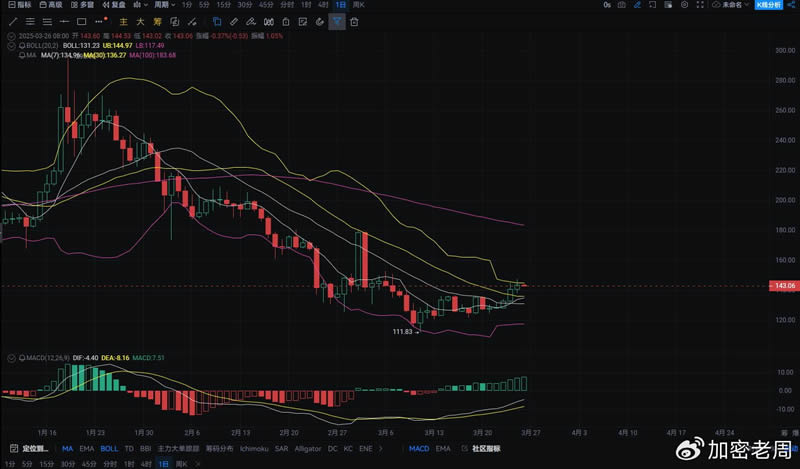Click the note edit icon in drawing toolbar
The width and height of the screenshot is (800, 469).
tap(303, 22)
